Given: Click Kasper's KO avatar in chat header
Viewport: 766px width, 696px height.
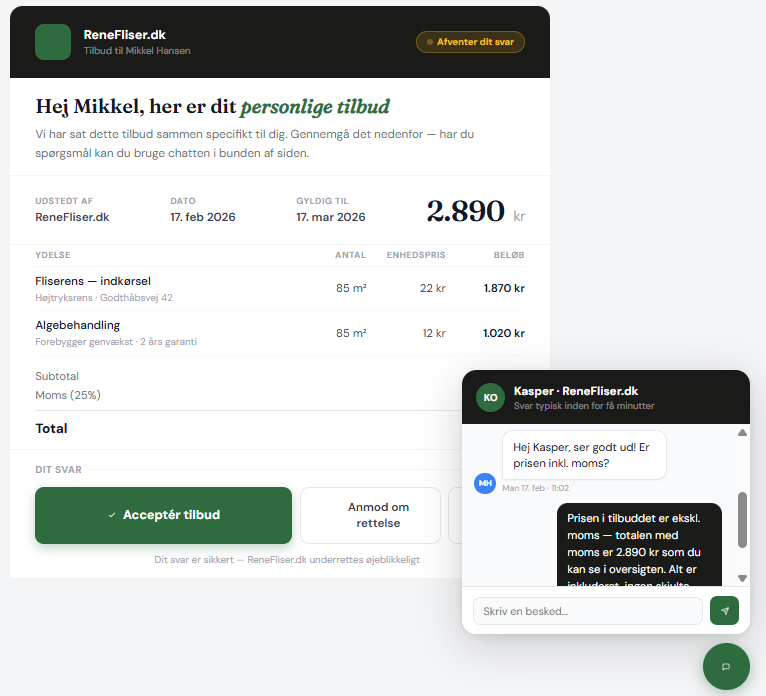Looking at the screenshot, I should pyautogui.click(x=490, y=397).
